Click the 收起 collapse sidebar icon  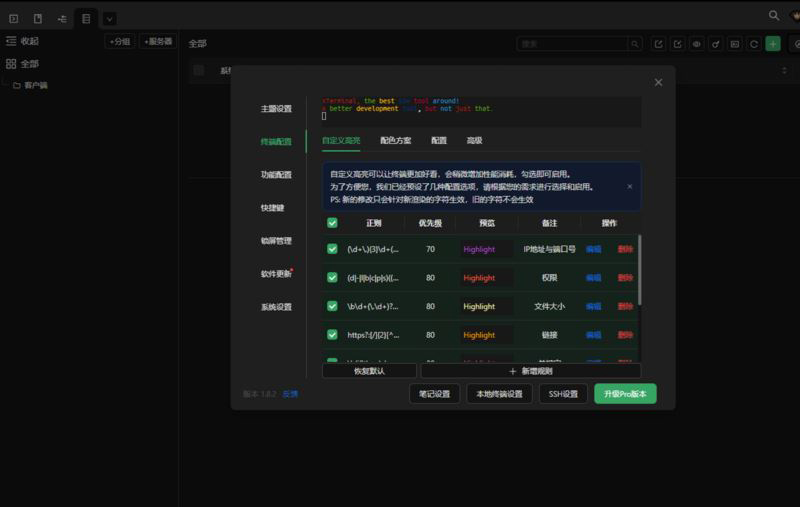[12, 41]
